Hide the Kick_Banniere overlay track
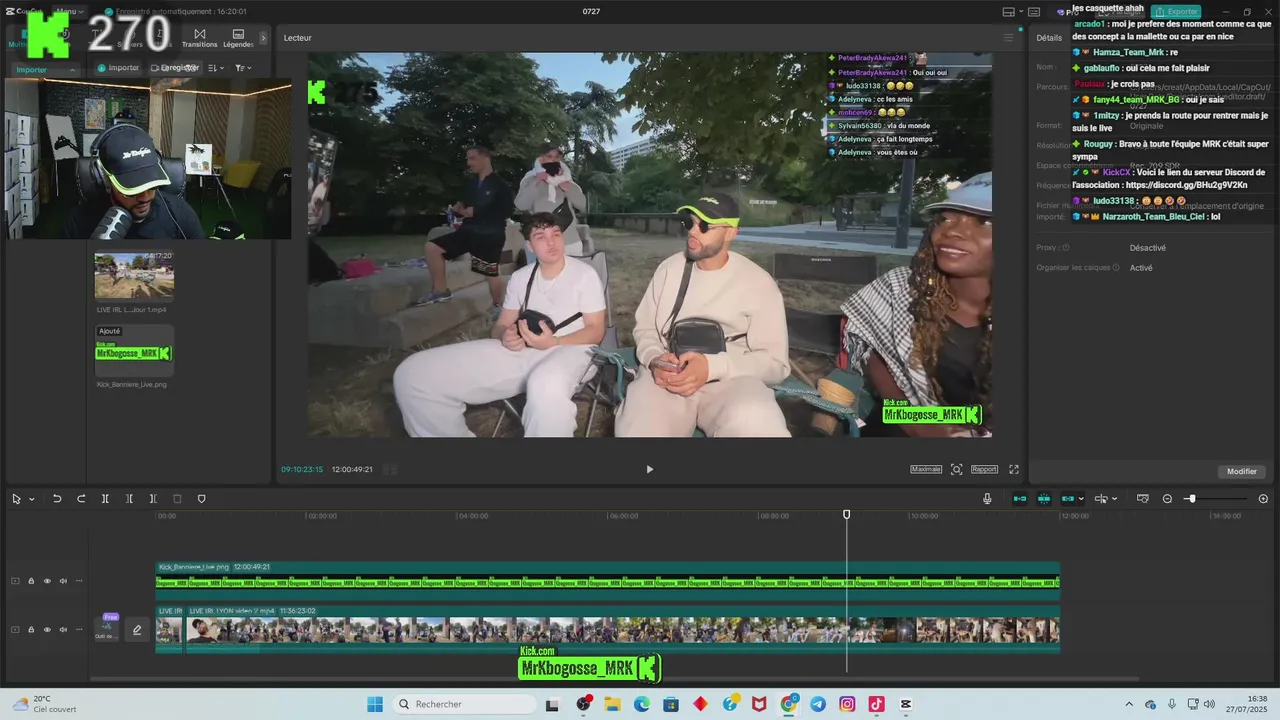 point(47,581)
